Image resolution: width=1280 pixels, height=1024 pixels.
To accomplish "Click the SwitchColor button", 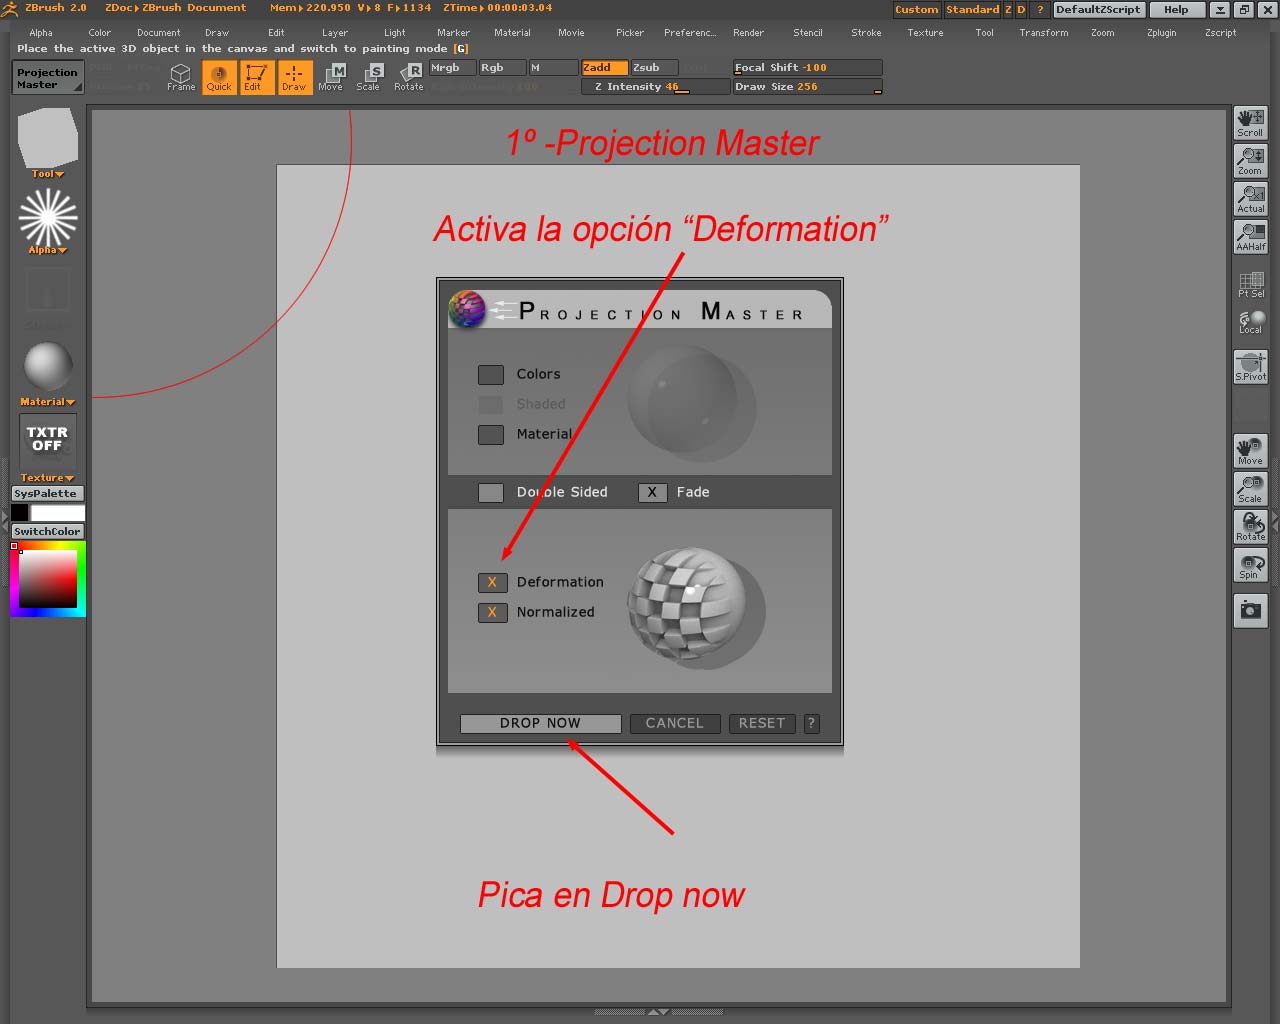I will 47,532.
